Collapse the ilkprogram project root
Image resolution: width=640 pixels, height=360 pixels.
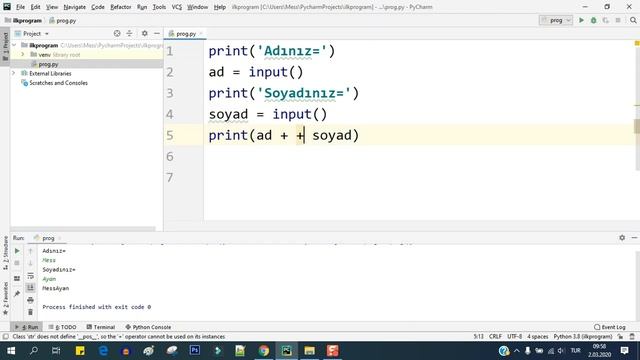pyautogui.click(x=14, y=45)
